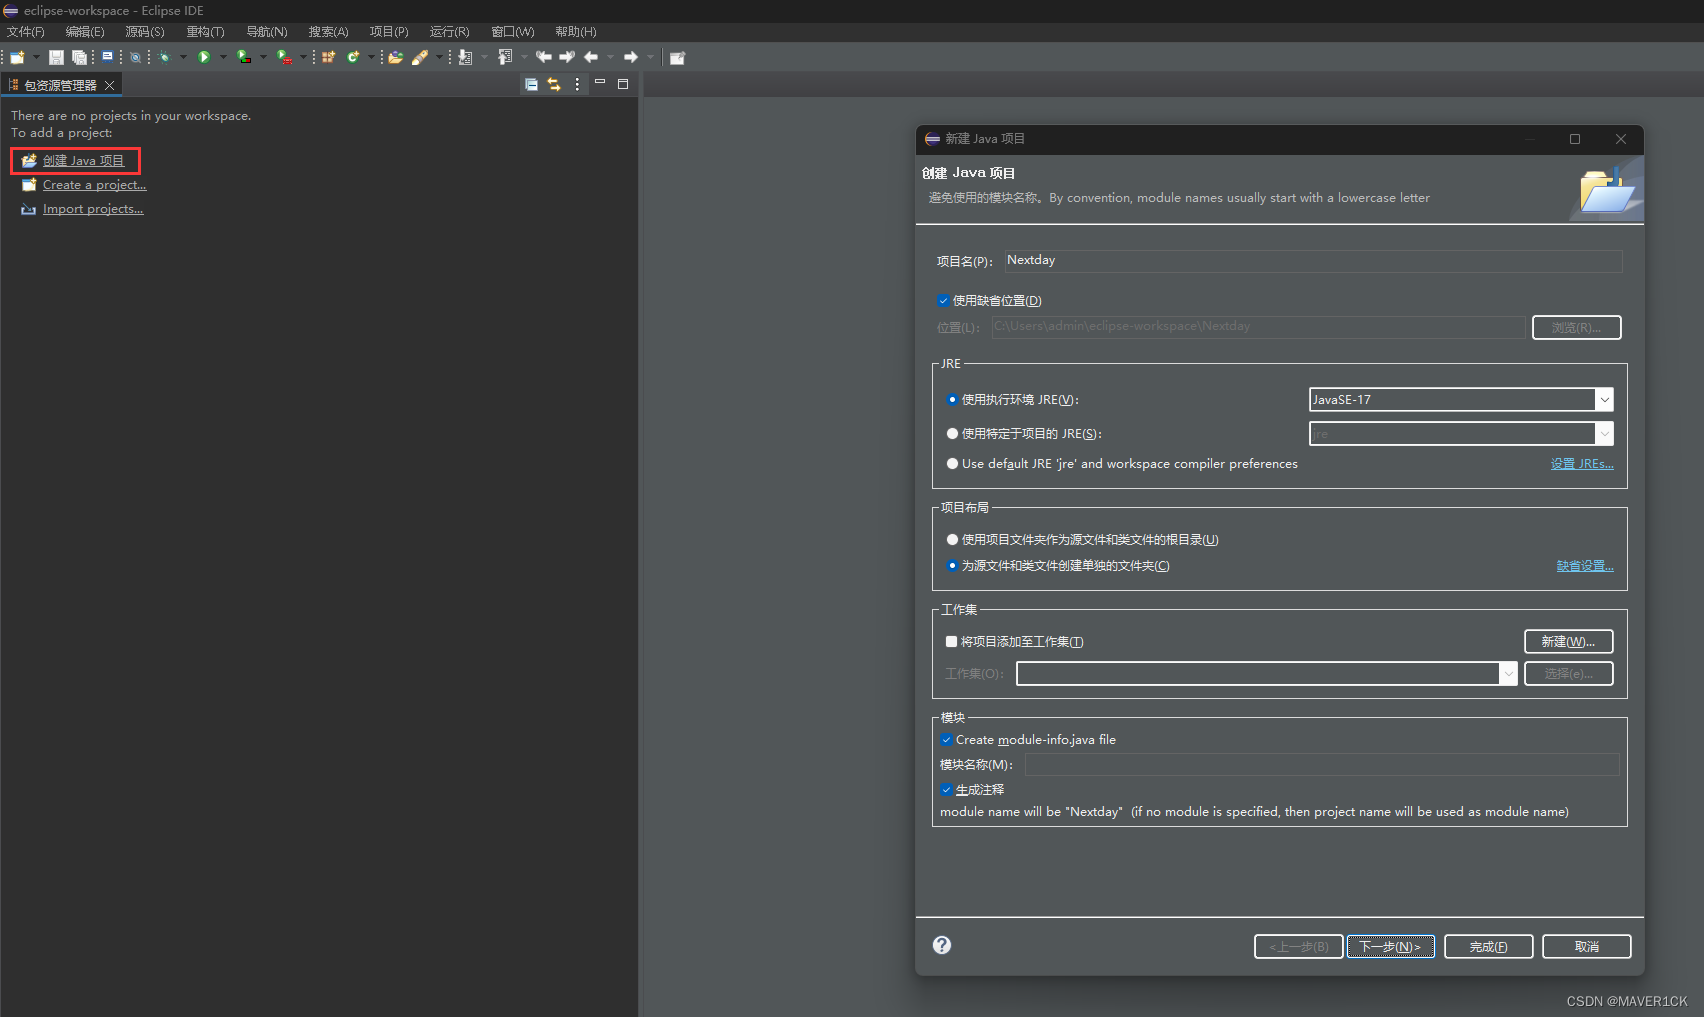
Task: Open the 重构(T) menu
Action: [206, 32]
